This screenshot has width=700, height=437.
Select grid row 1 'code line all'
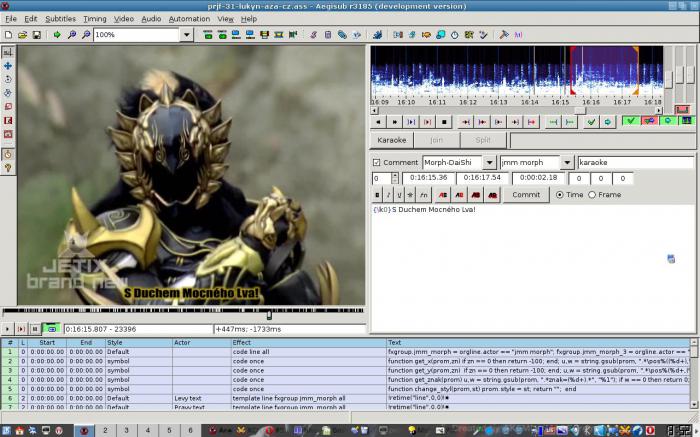click(x=346, y=352)
